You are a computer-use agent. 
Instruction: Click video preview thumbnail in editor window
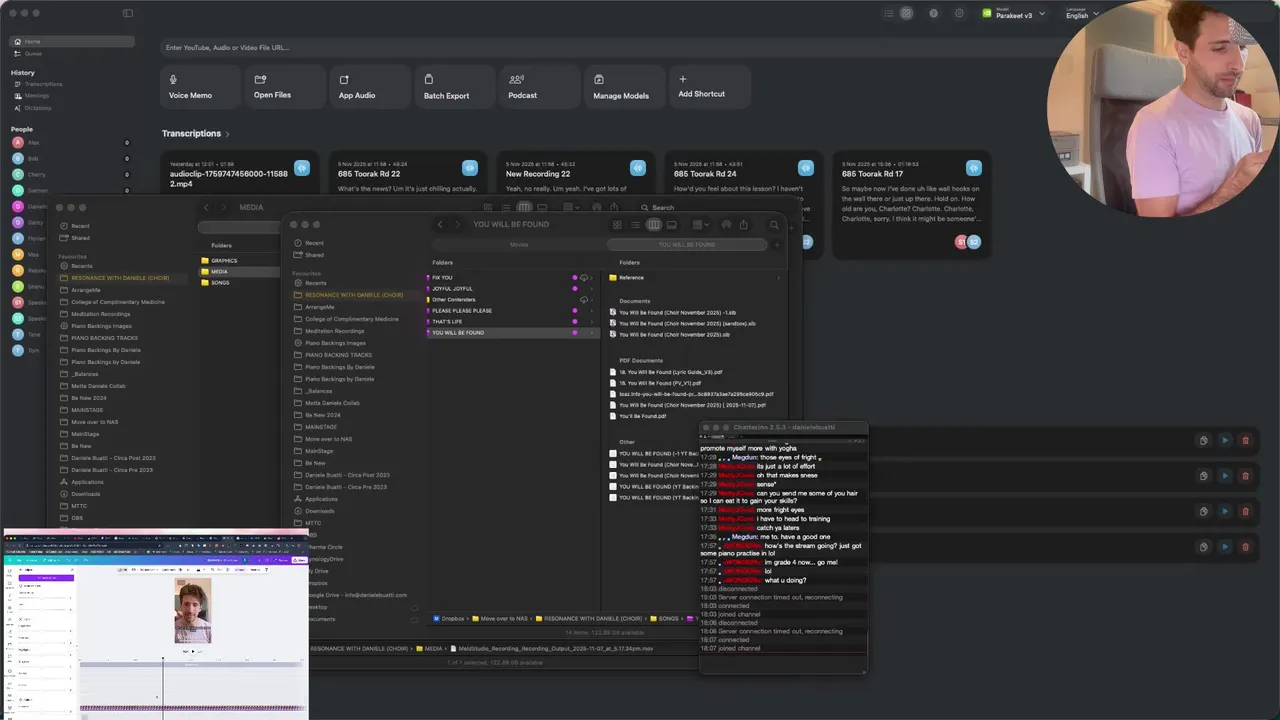[192, 610]
